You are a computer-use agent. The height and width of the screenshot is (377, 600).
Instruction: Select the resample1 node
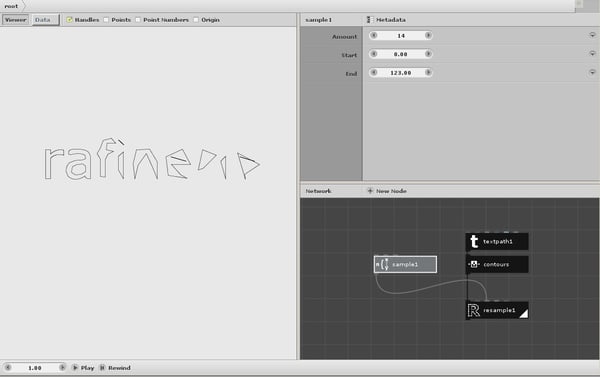pos(497,310)
